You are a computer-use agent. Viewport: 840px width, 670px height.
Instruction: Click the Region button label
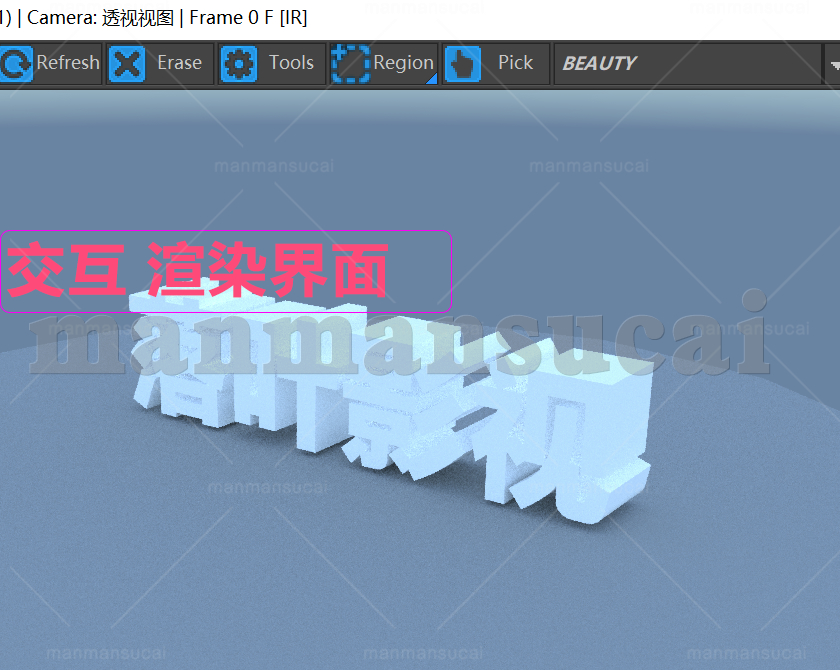pos(403,64)
